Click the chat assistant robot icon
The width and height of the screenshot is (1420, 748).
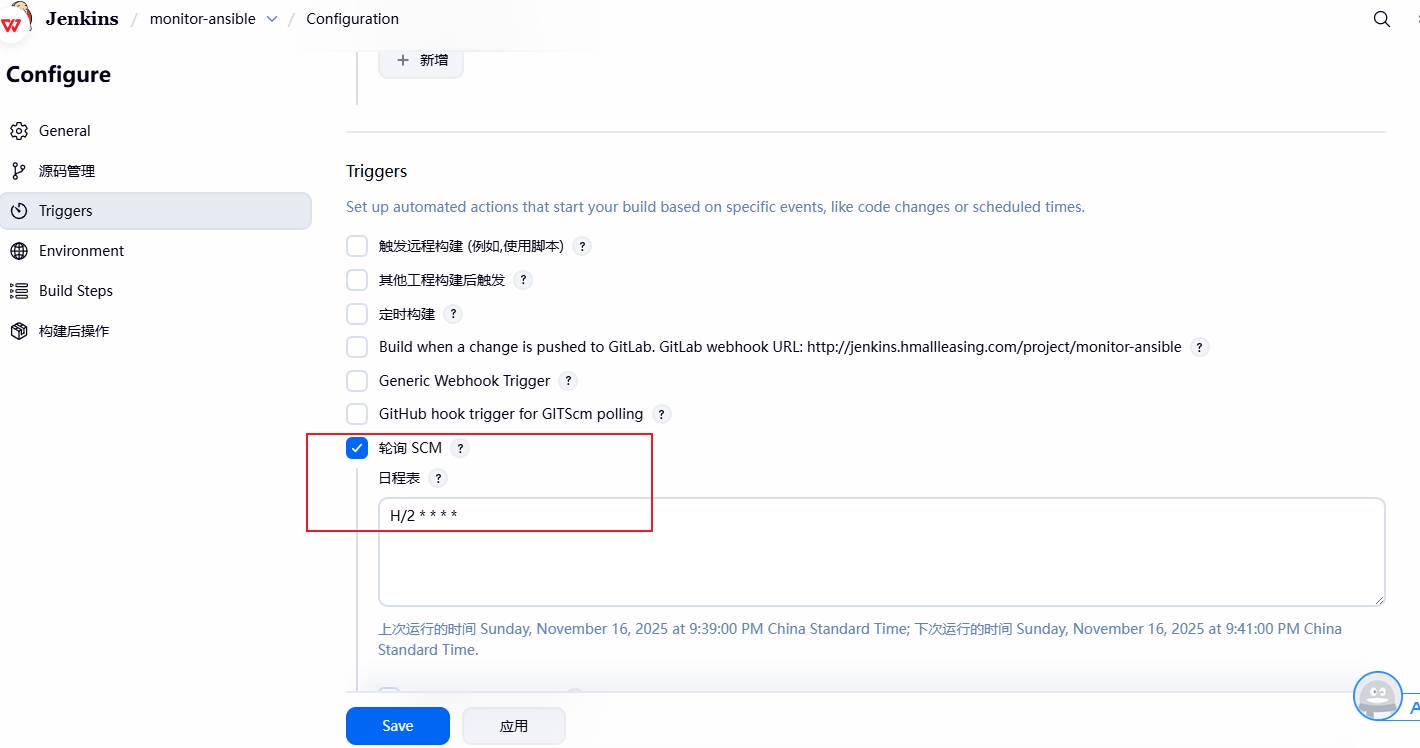(1378, 695)
